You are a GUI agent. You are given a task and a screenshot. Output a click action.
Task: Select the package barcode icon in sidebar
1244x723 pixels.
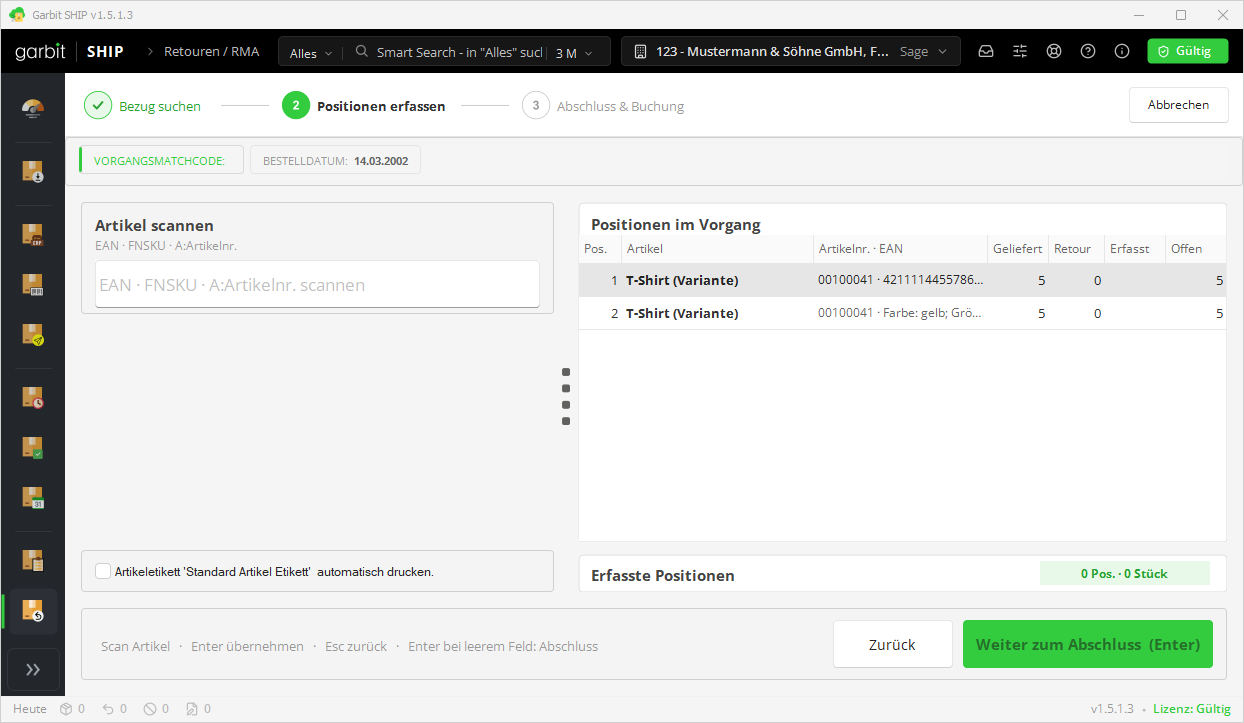click(33, 284)
